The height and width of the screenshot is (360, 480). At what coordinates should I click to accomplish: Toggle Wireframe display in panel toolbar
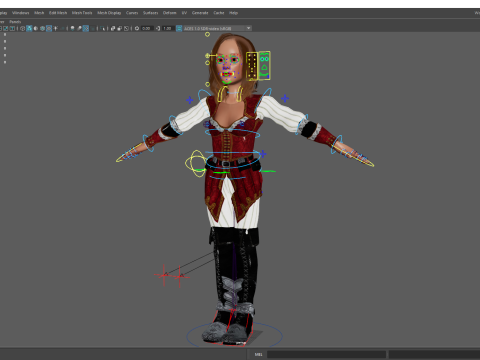[22, 28]
